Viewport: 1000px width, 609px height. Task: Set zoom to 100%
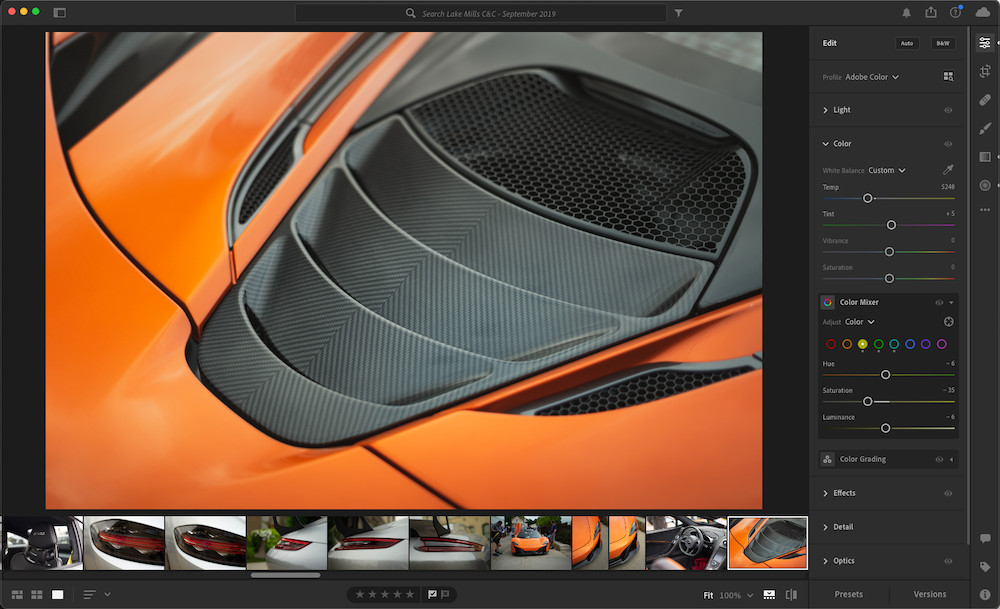730,595
